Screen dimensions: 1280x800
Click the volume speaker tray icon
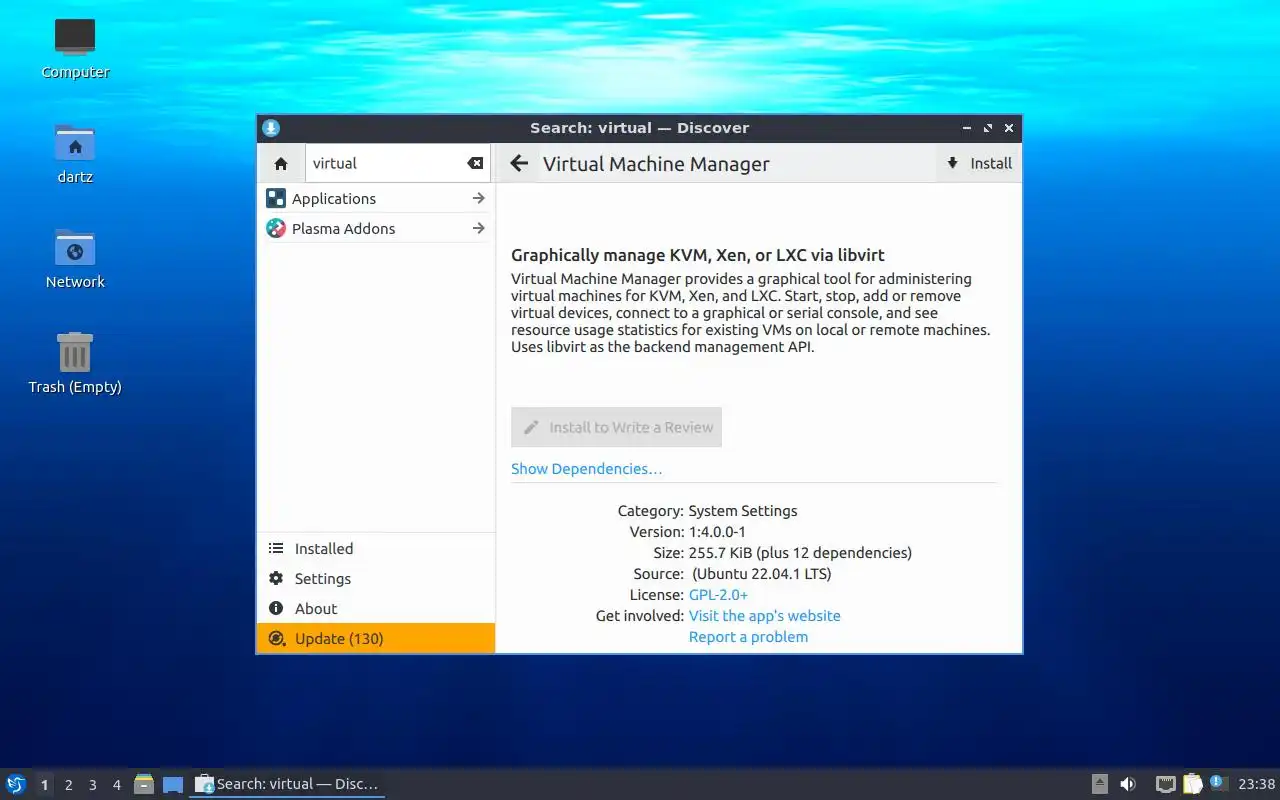1128,784
